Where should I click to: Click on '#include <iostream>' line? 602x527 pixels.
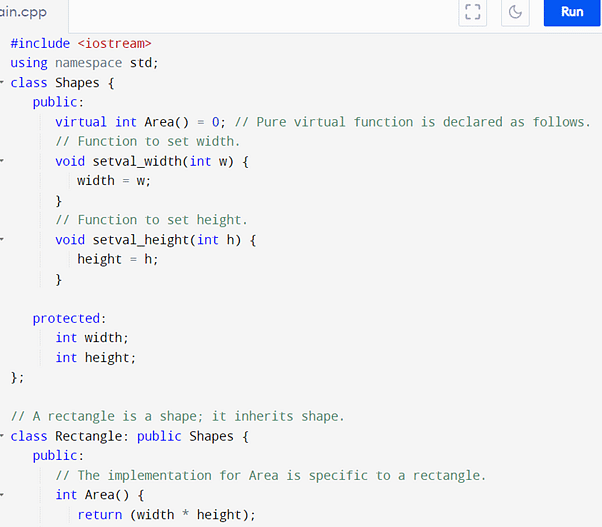pyautogui.click(x=81, y=43)
